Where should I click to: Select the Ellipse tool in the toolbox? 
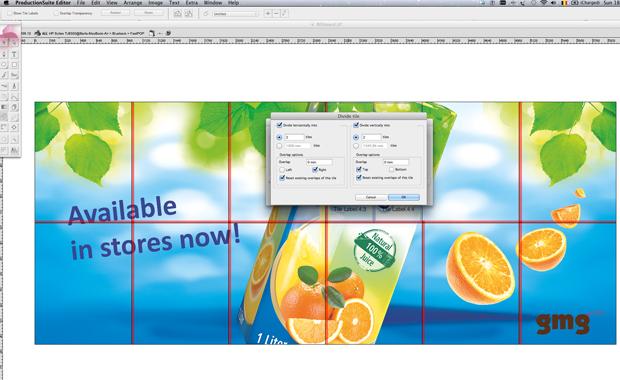click(4, 65)
